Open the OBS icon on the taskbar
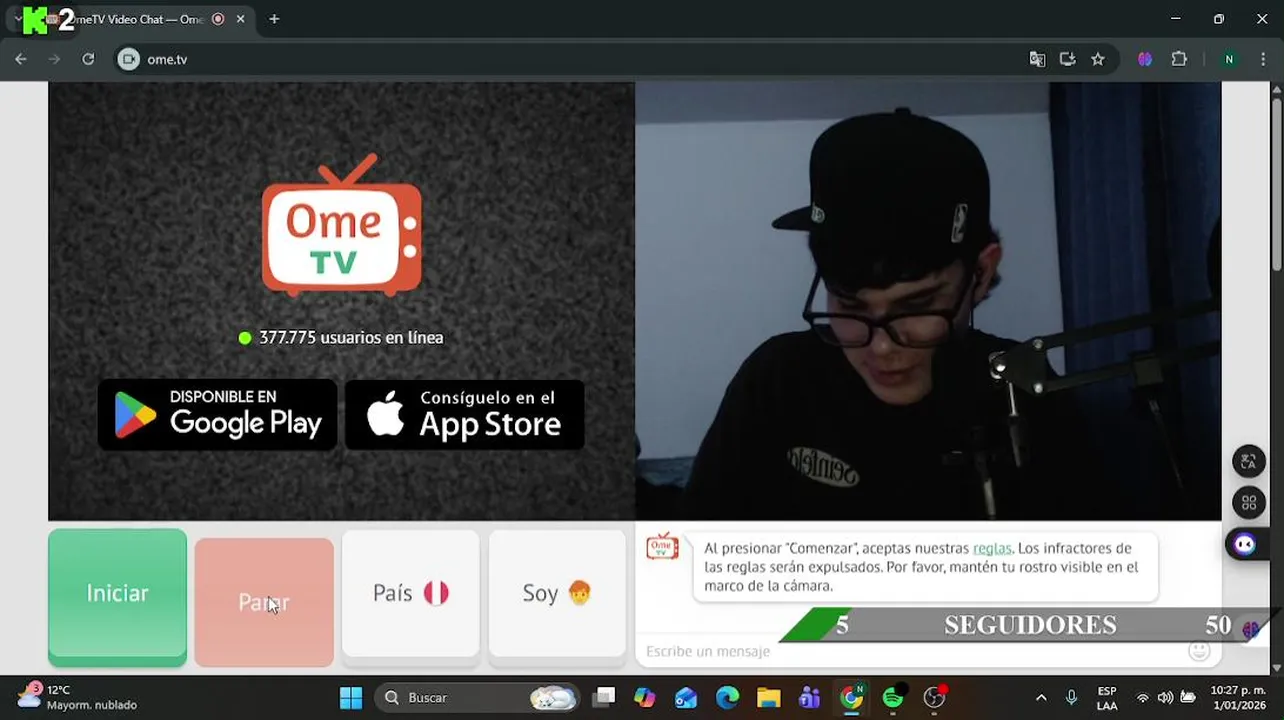Screen dimensions: 1284x720 [x=934, y=697]
